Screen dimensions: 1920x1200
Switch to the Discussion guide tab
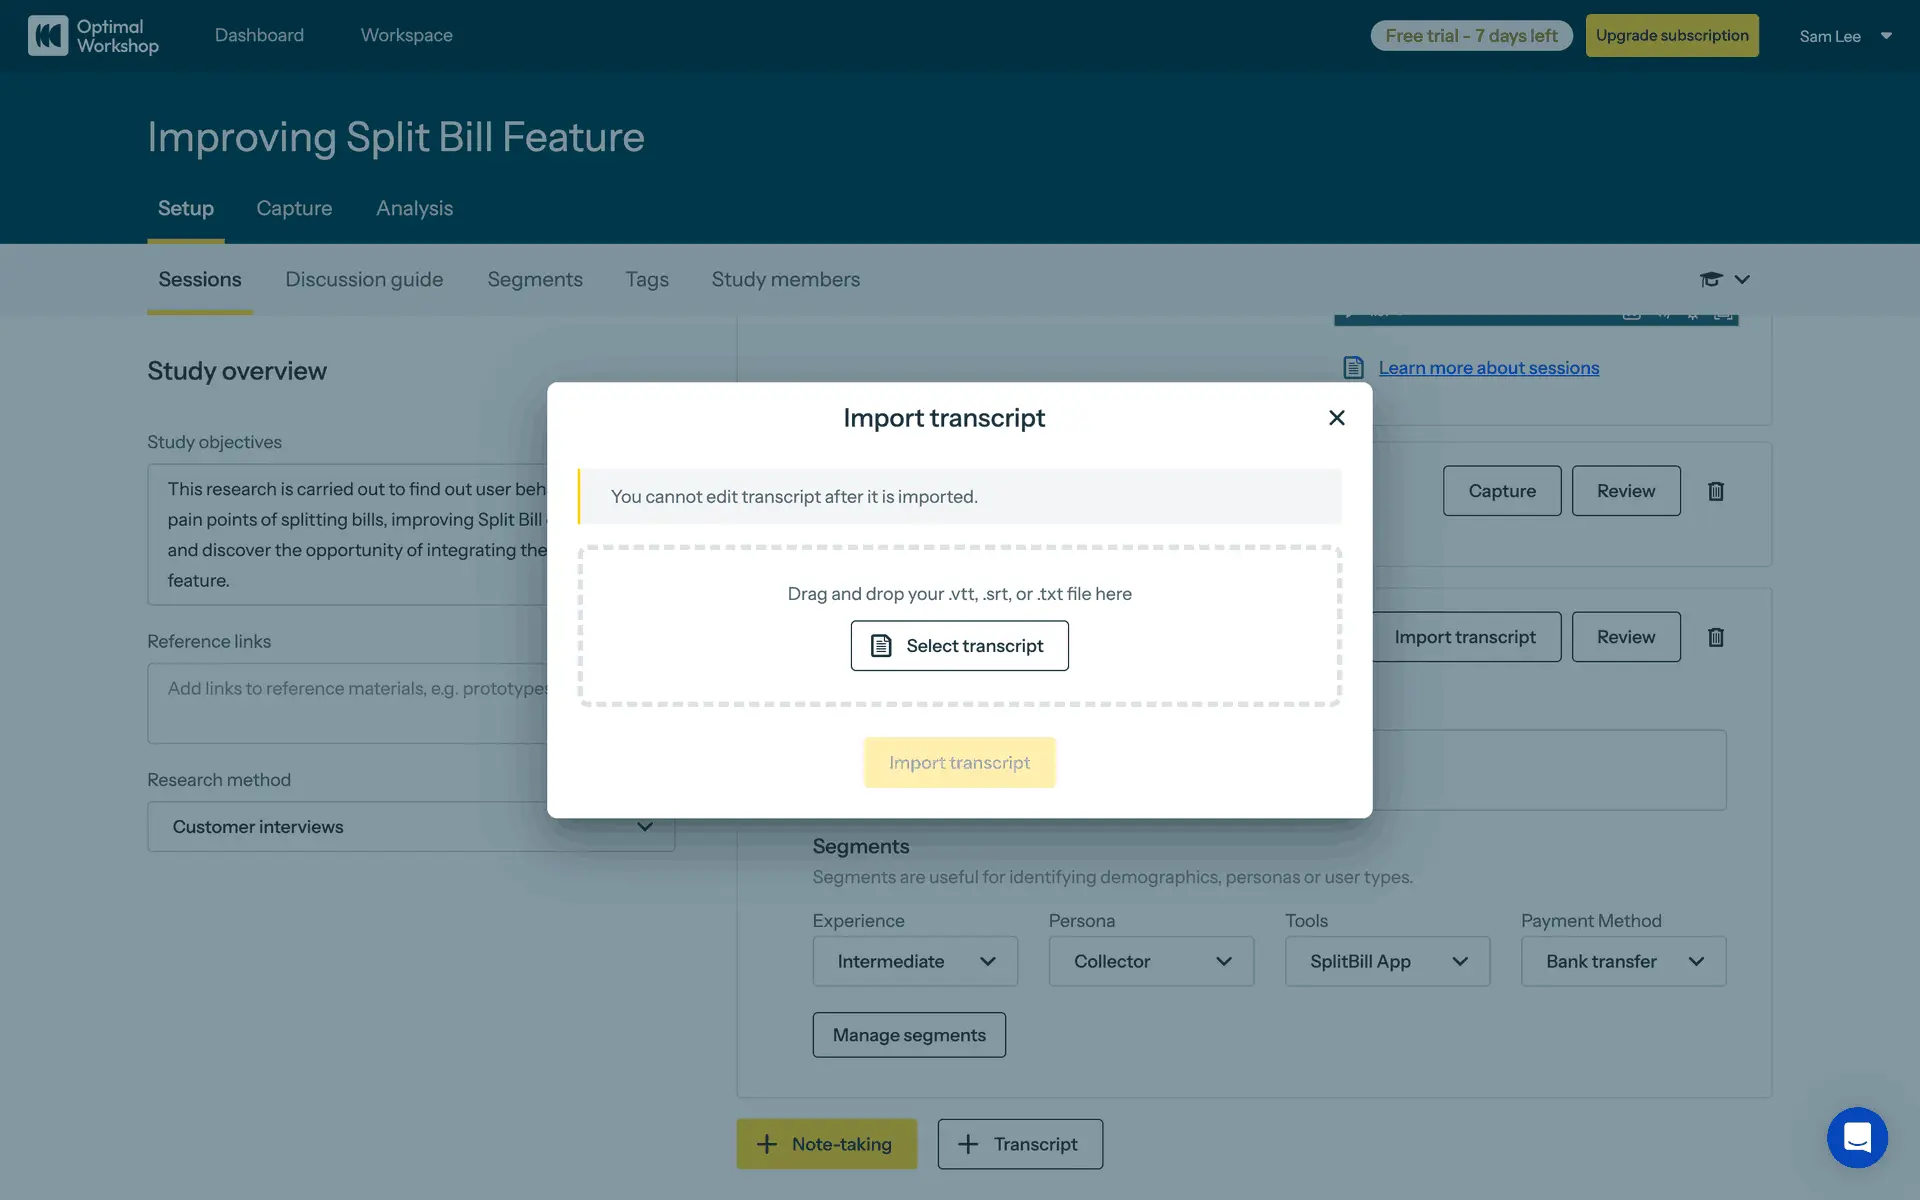pyautogui.click(x=364, y=280)
